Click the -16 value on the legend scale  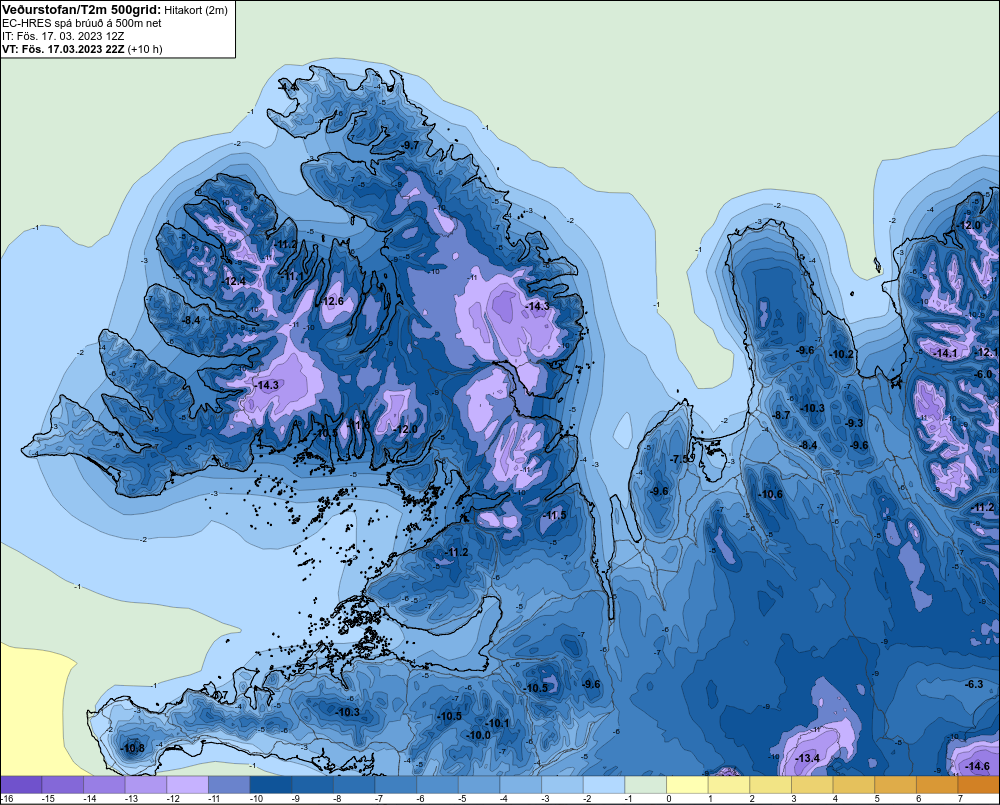[6, 799]
